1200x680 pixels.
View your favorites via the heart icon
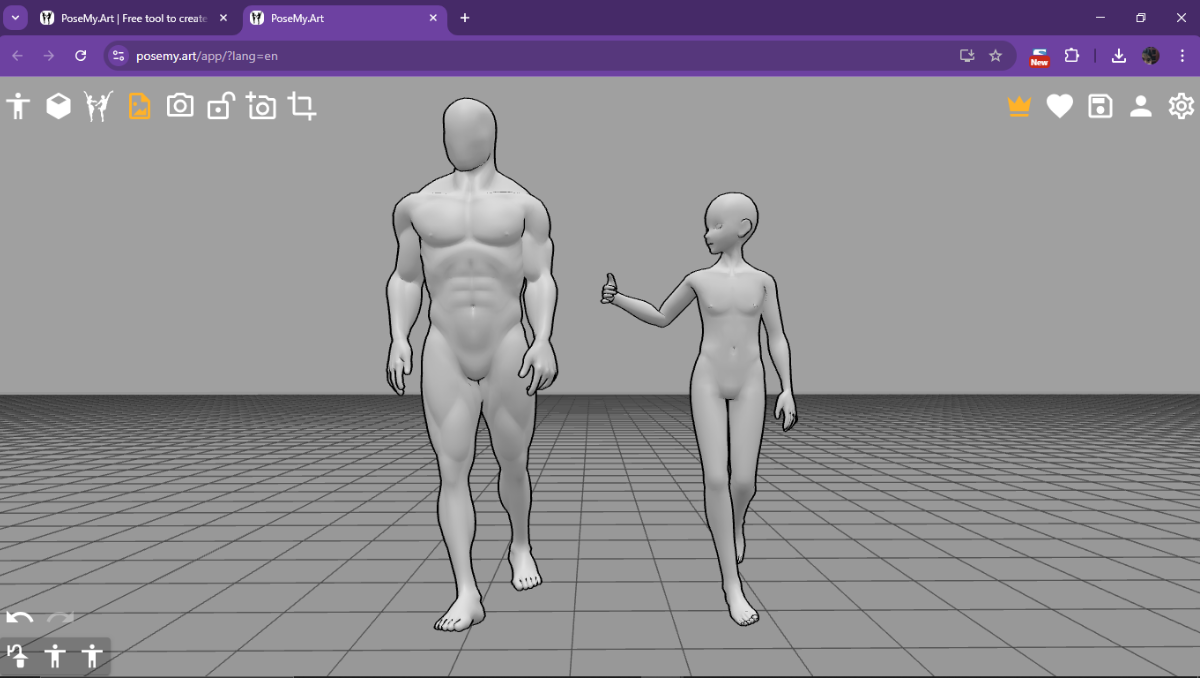(x=1060, y=105)
